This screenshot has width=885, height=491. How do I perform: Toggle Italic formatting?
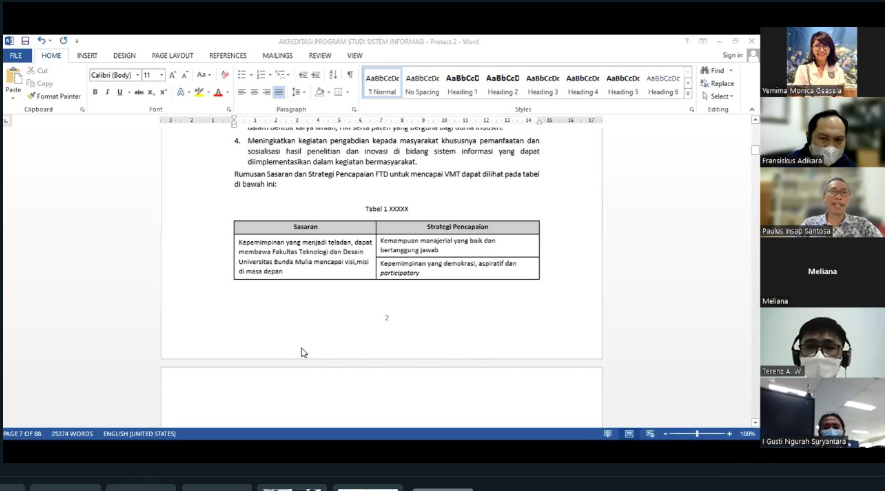click(x=107, y=92)
